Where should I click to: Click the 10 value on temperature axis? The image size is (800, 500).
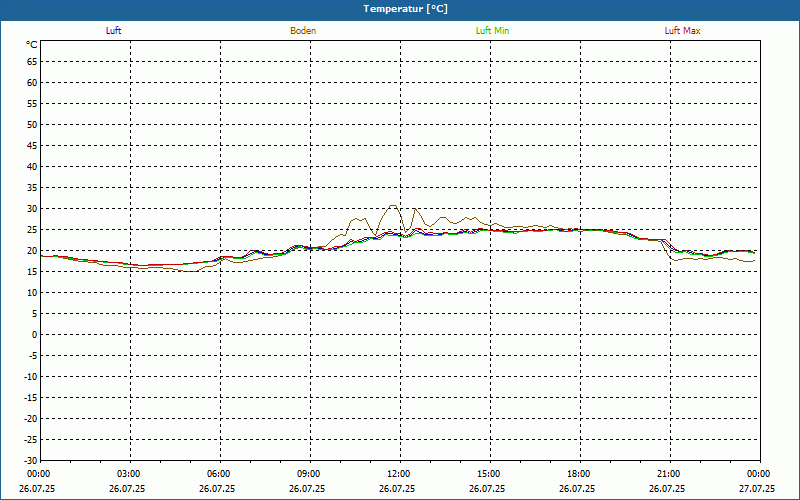click(x=32, y=293)
